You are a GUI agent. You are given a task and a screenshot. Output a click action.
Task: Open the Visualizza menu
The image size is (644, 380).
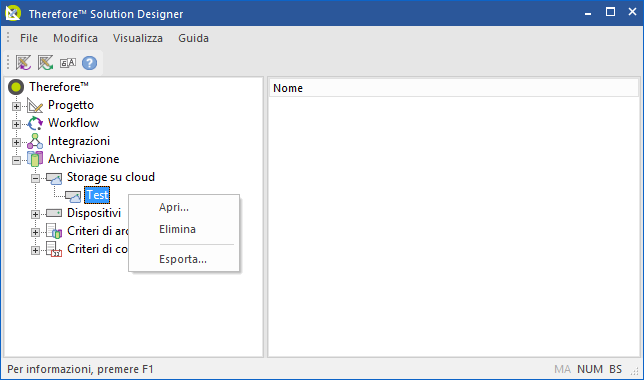(x=138, y=38)
